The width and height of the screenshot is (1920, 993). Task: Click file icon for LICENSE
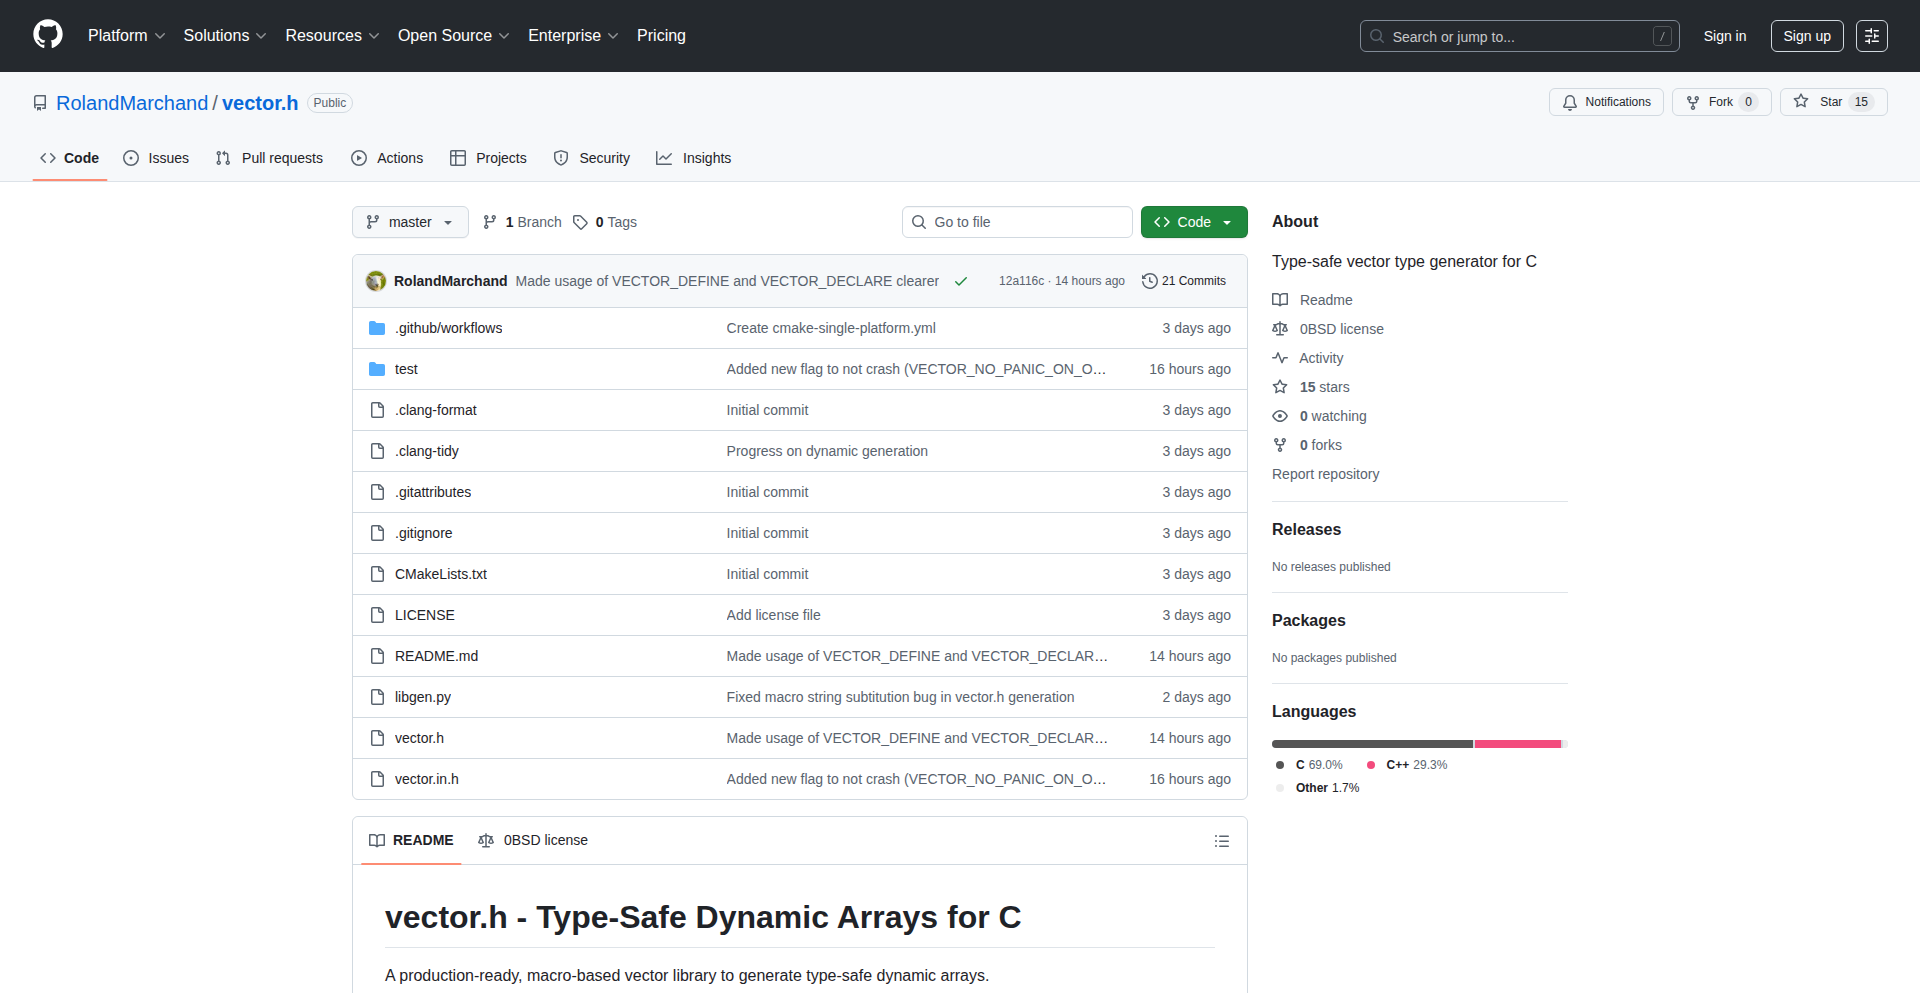[377, 615]
